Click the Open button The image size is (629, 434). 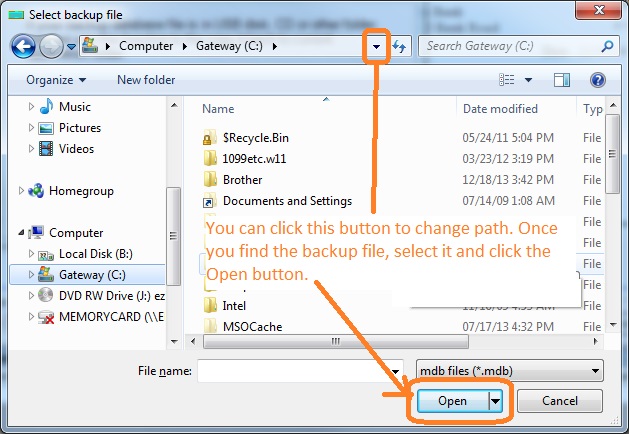[452, 401]
